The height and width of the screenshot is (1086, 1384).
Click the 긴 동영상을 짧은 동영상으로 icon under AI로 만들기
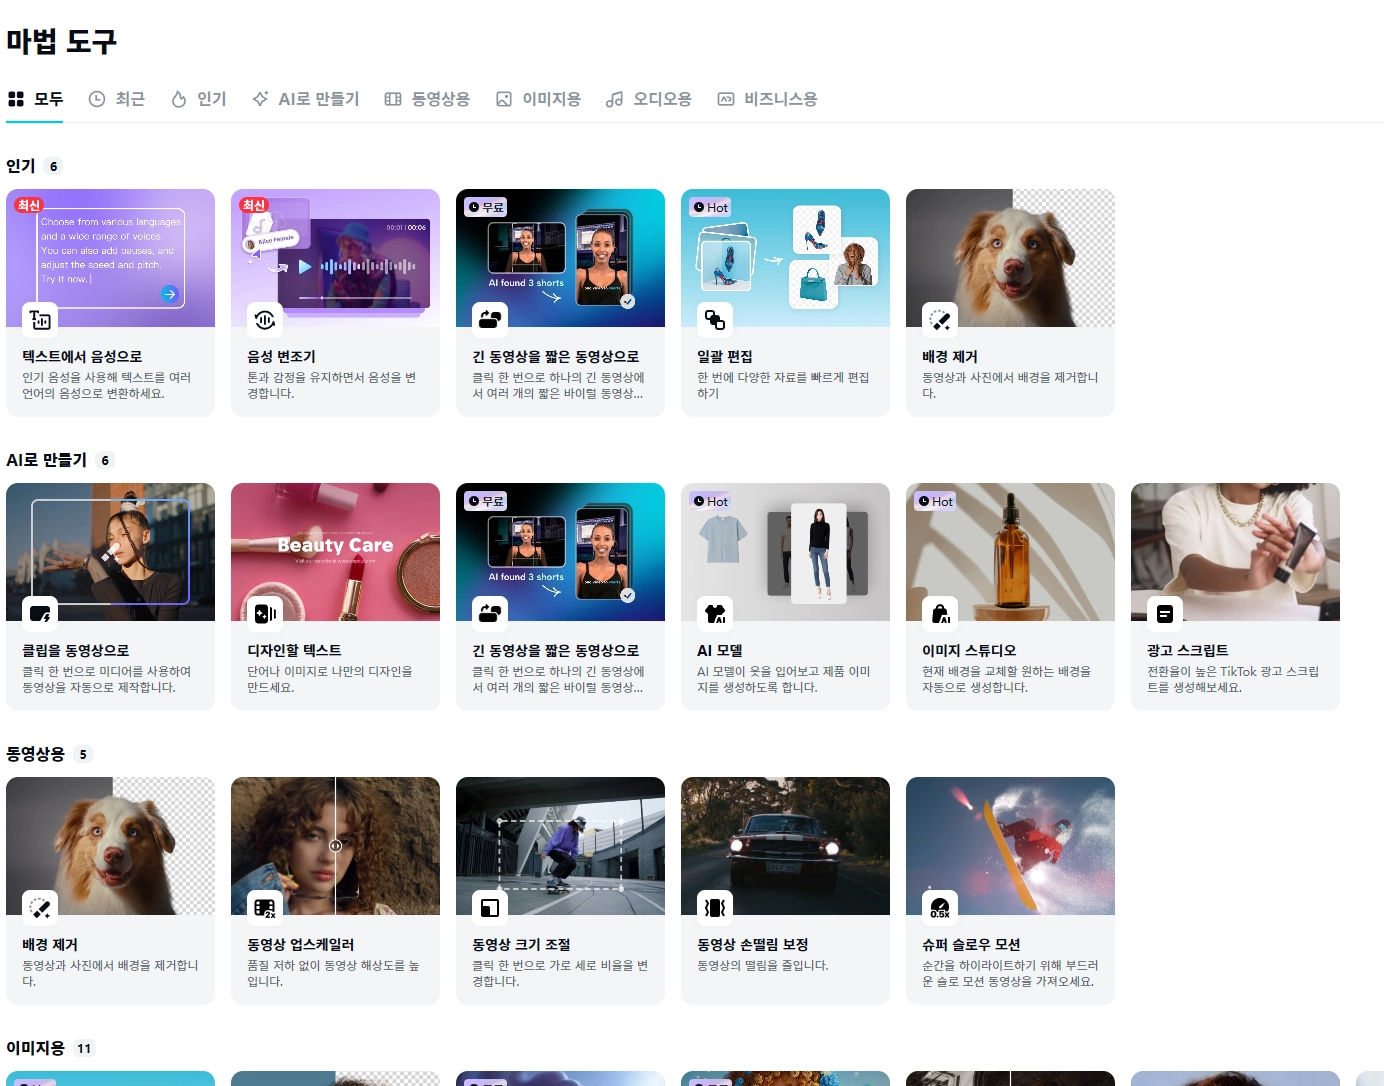490,614
